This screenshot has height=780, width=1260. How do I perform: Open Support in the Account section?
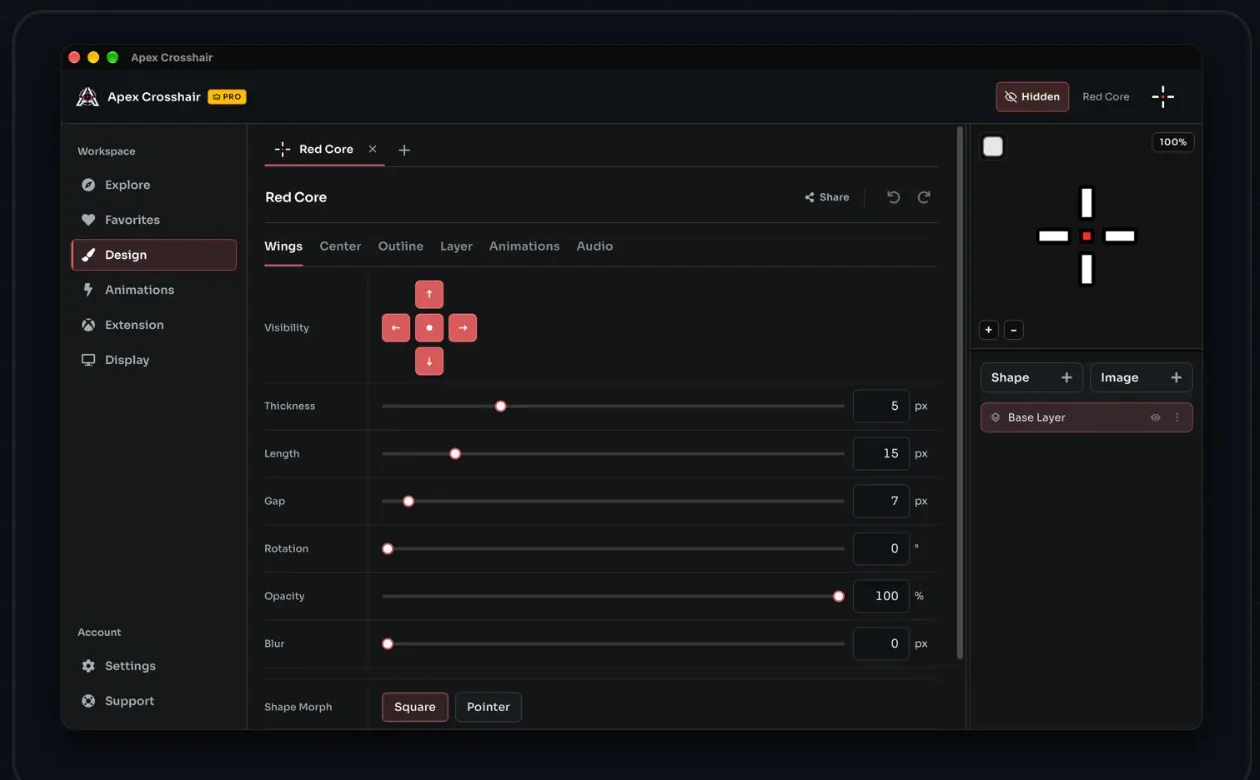tap(154, 701)
